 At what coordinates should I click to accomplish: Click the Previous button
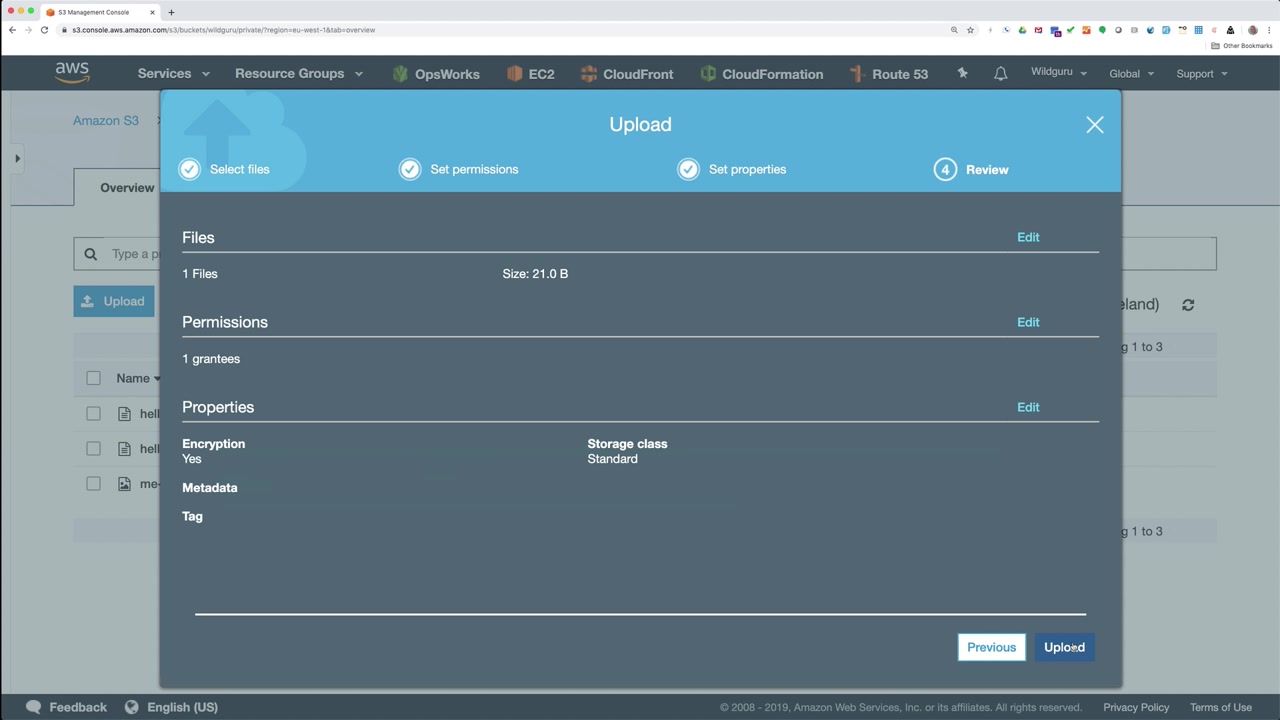(992, 647)
